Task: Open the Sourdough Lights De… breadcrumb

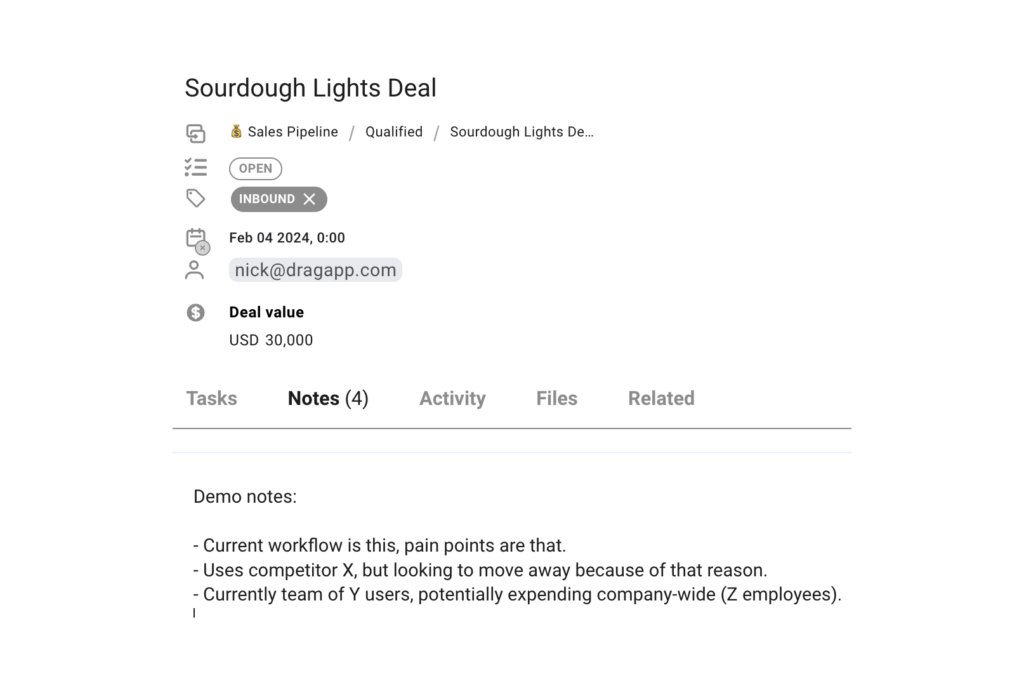Action: click(522, 132)
